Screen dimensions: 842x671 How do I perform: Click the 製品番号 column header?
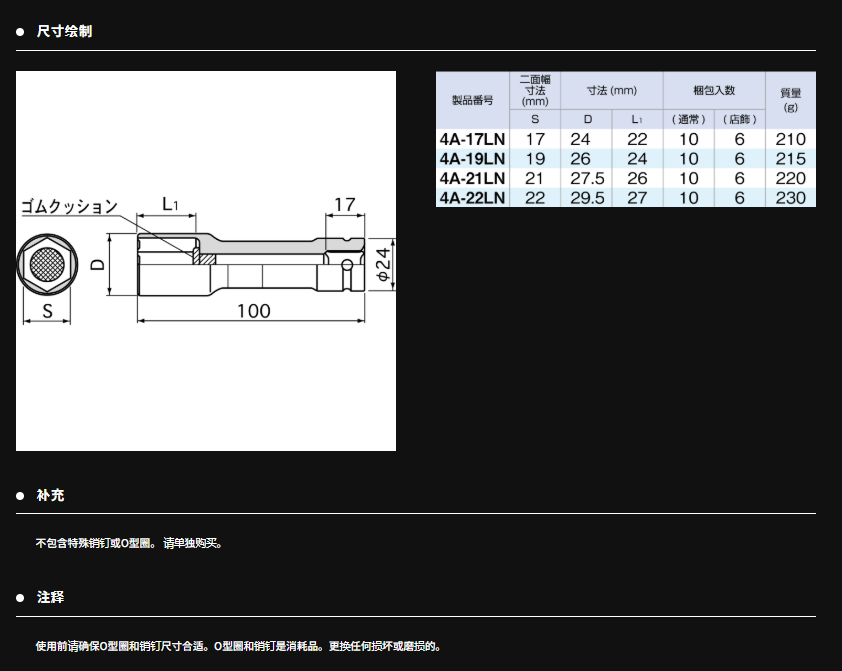pyautogui.click(x=472, y=100)
